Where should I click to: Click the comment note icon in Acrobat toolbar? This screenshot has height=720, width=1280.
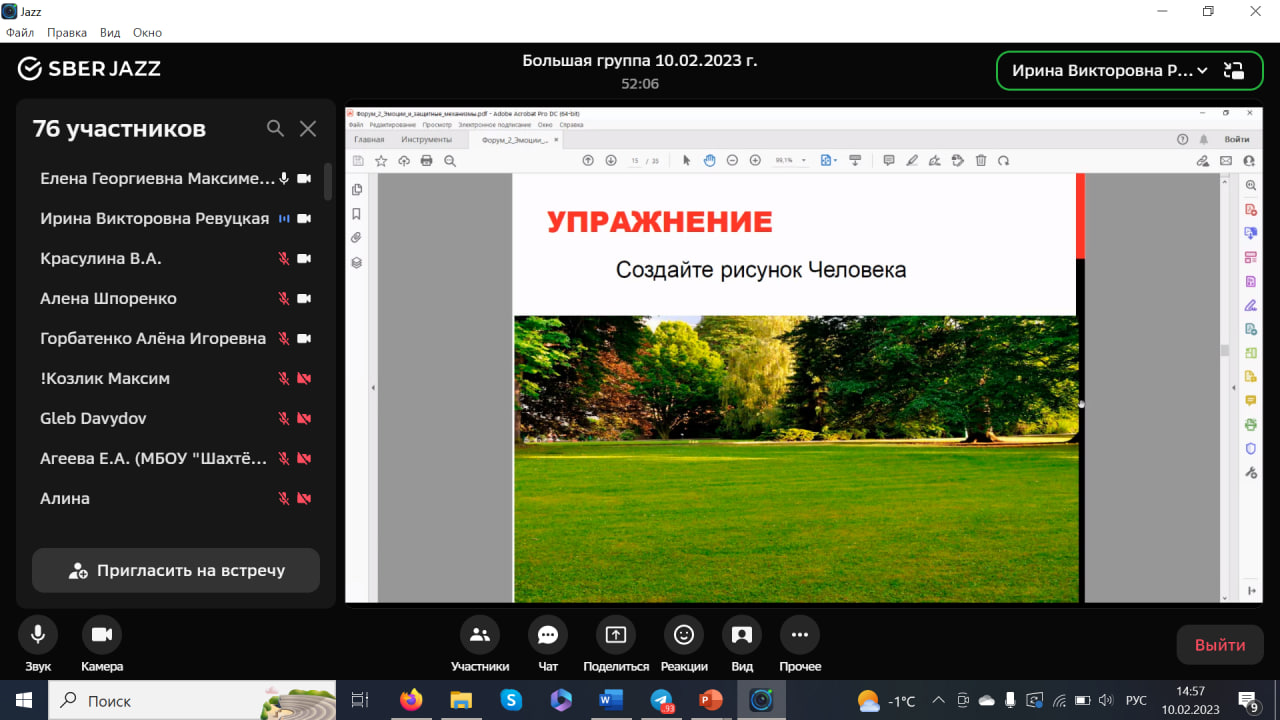pyautogui.click(x=888, y=160)
